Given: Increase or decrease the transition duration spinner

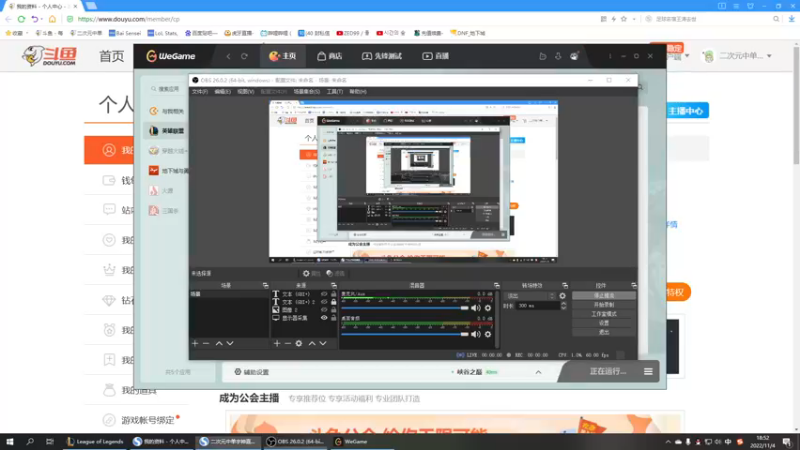Looking at the screenshot, I should [x=563, y=306].
